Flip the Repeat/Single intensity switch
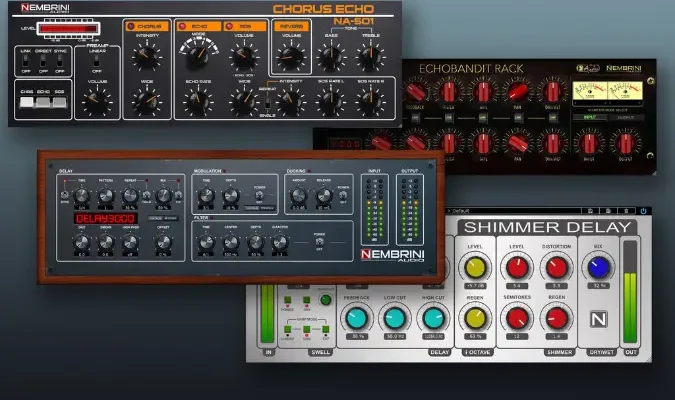675x400 pixels. pyautogui.click(x=269, y=103)
